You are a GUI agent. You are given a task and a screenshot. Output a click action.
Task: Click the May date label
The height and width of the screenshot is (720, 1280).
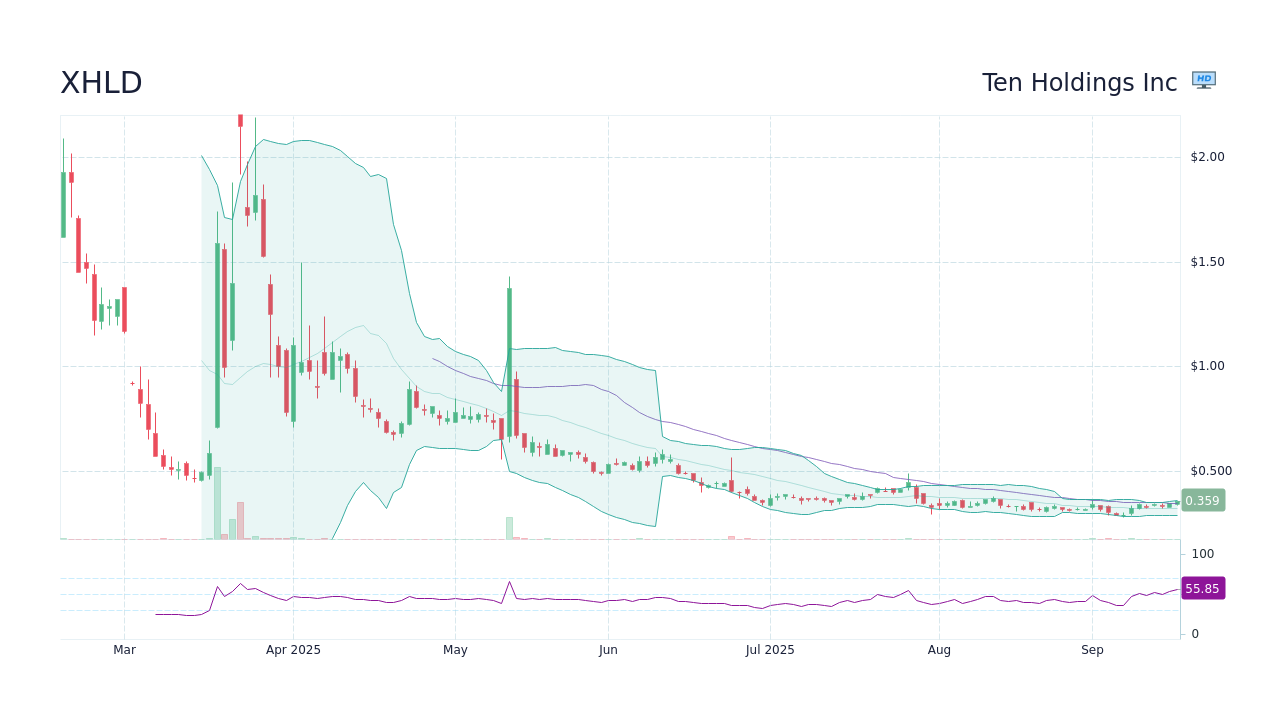(x=455, y=650)
